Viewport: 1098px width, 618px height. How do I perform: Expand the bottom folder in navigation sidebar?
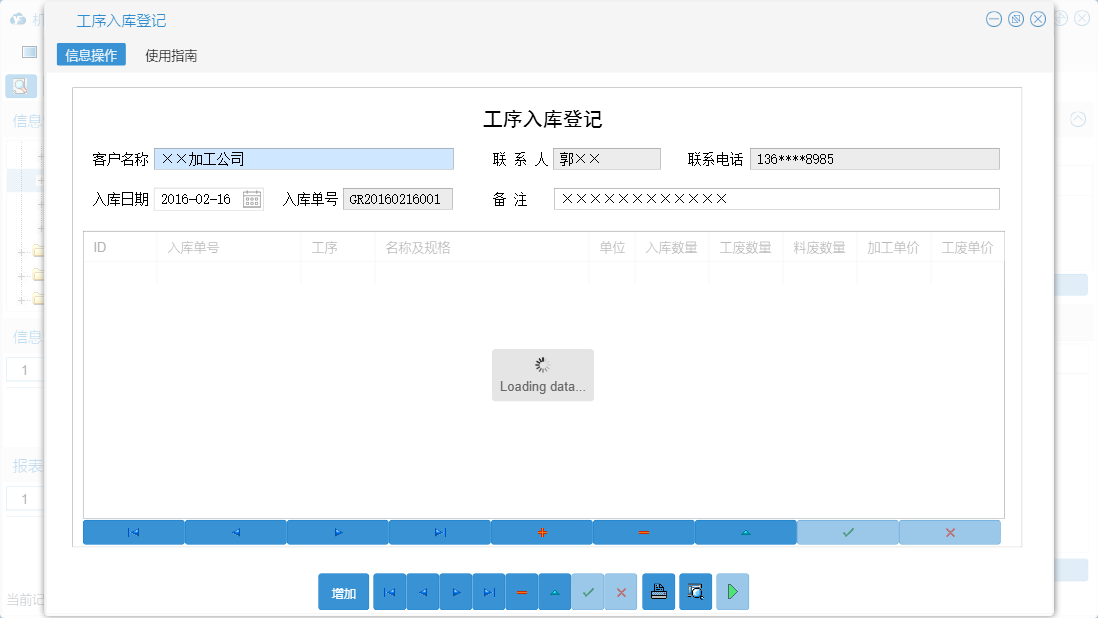(x=22, y=301)
